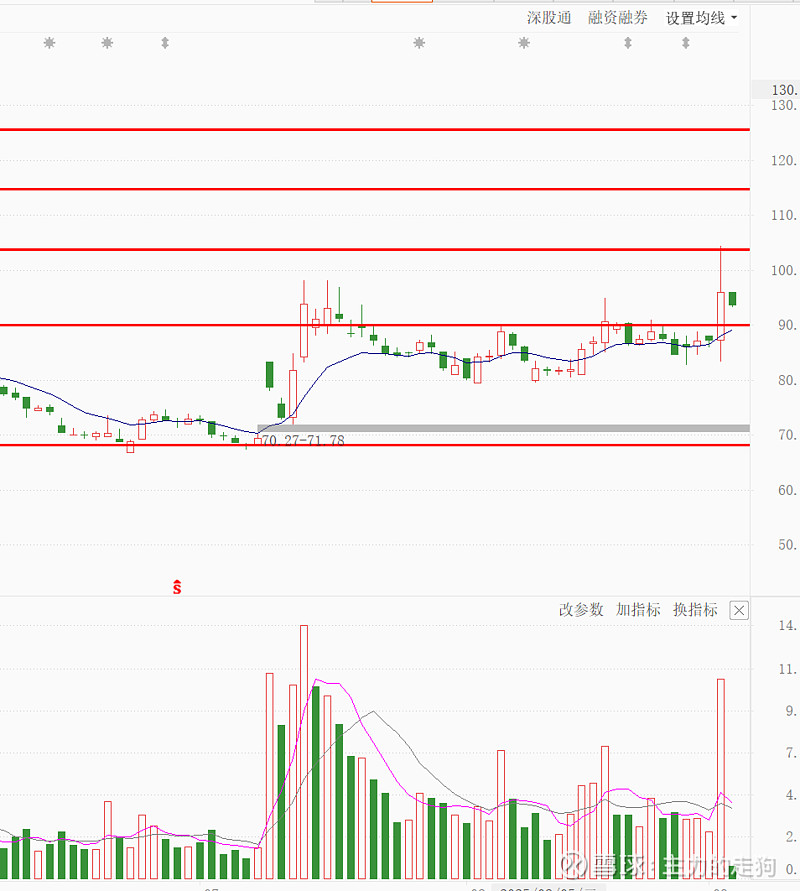This screenshot has width=800, height=891.
Task: Click 换指标 to switch indicator
Action: pyautogui.click(x=695, y=610)
